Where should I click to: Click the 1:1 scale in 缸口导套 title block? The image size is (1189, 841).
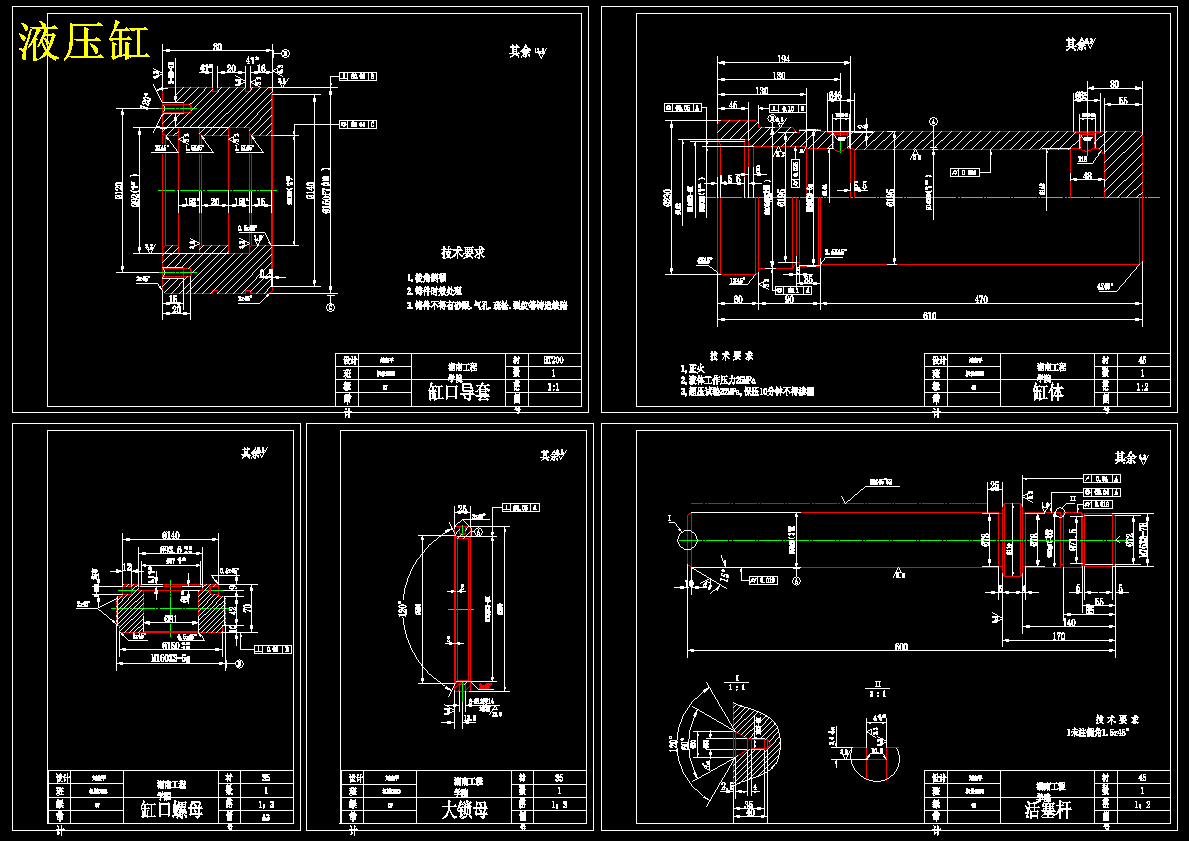click(554, 386)
